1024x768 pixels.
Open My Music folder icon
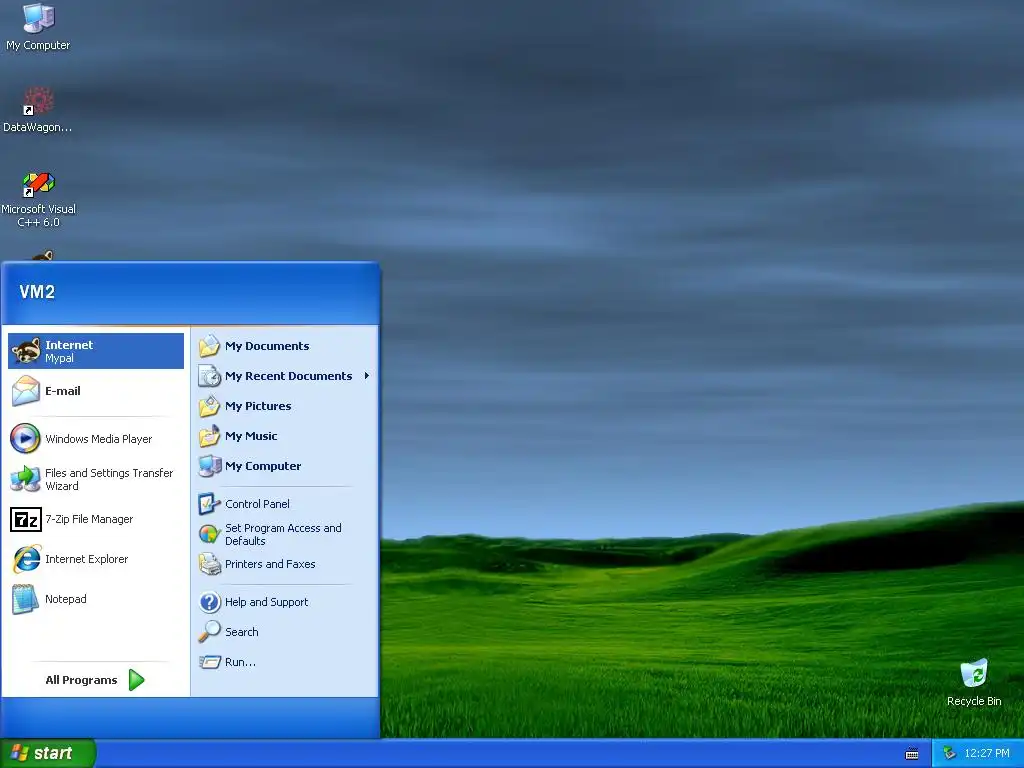point(209,436)
